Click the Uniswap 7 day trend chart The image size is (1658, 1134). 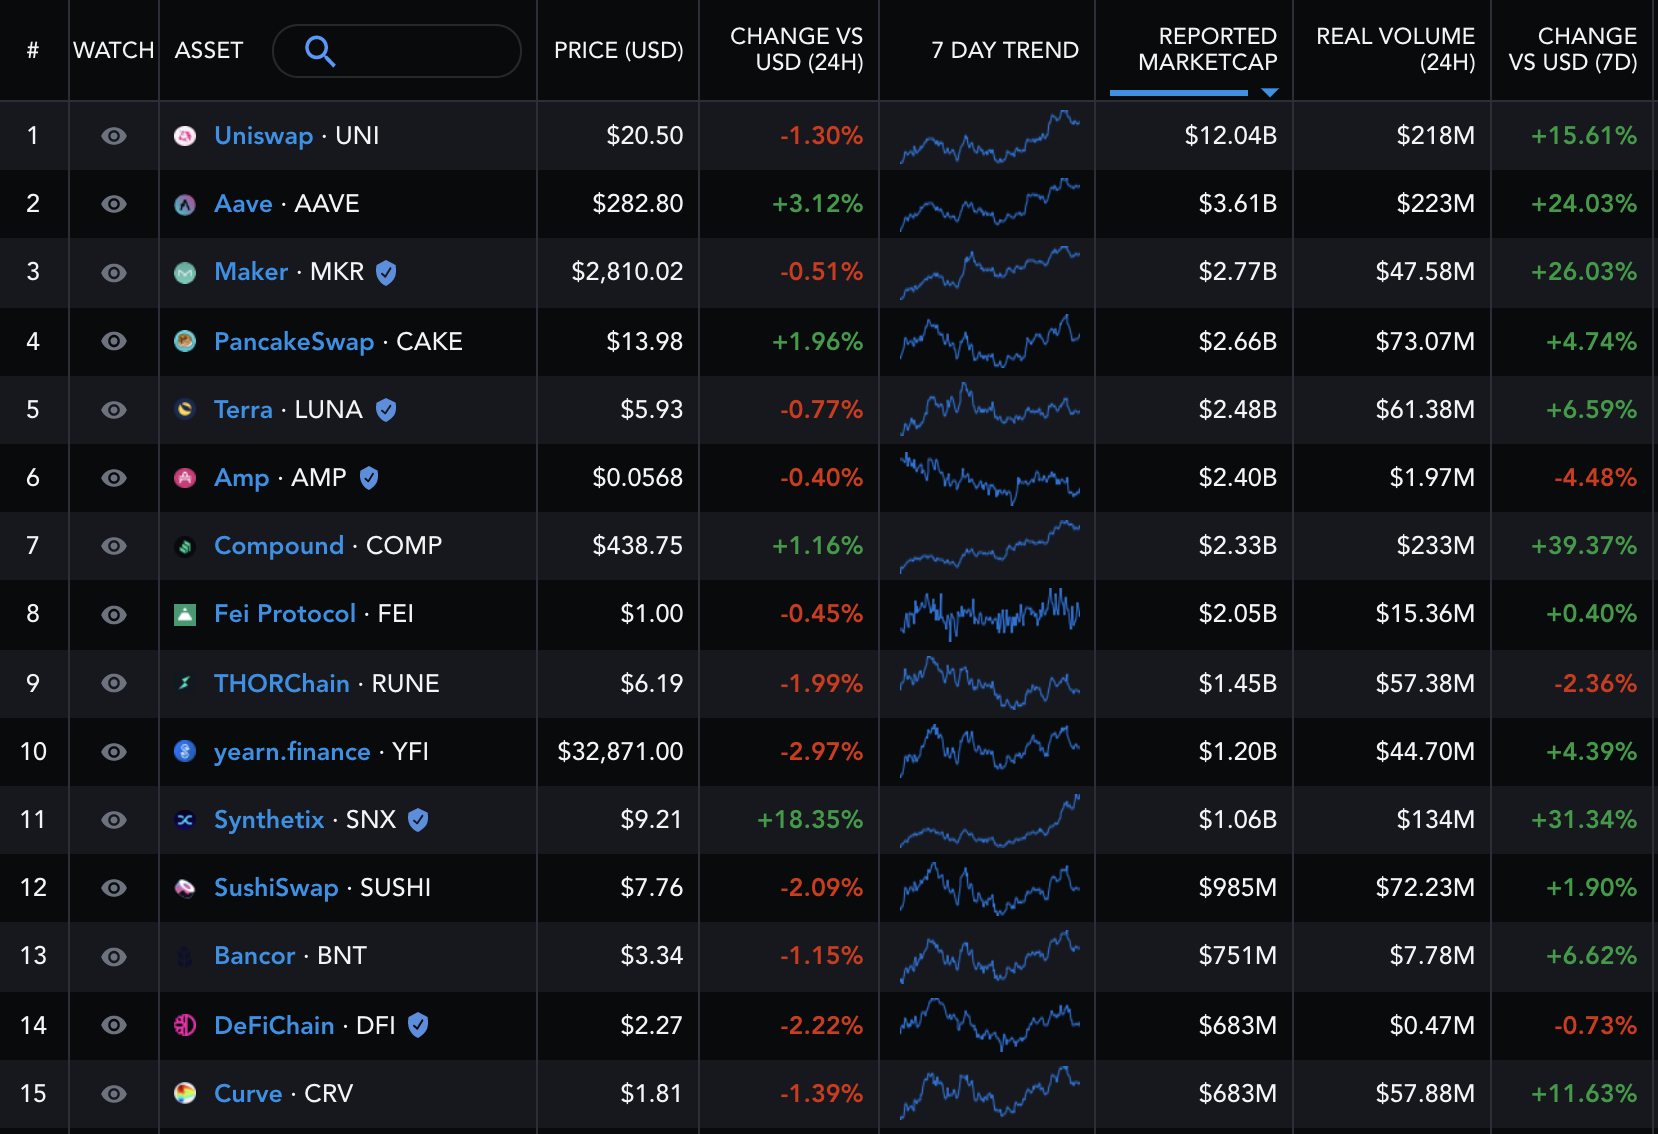(989, 136)
